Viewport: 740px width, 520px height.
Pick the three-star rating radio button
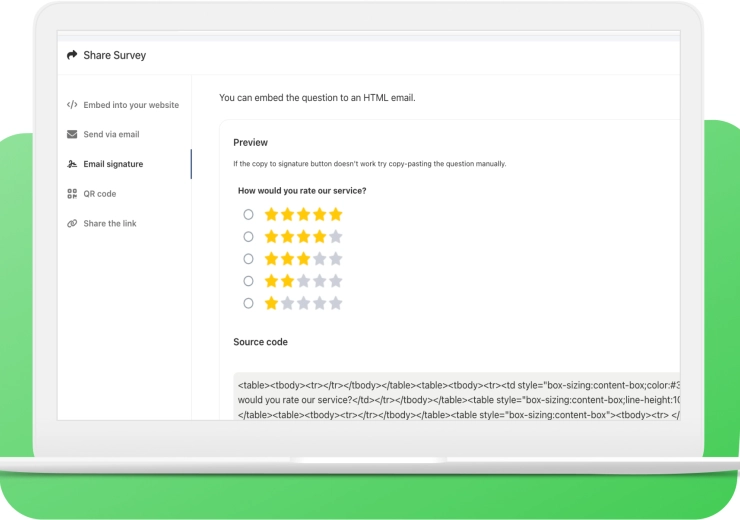[x=248, y=259]
